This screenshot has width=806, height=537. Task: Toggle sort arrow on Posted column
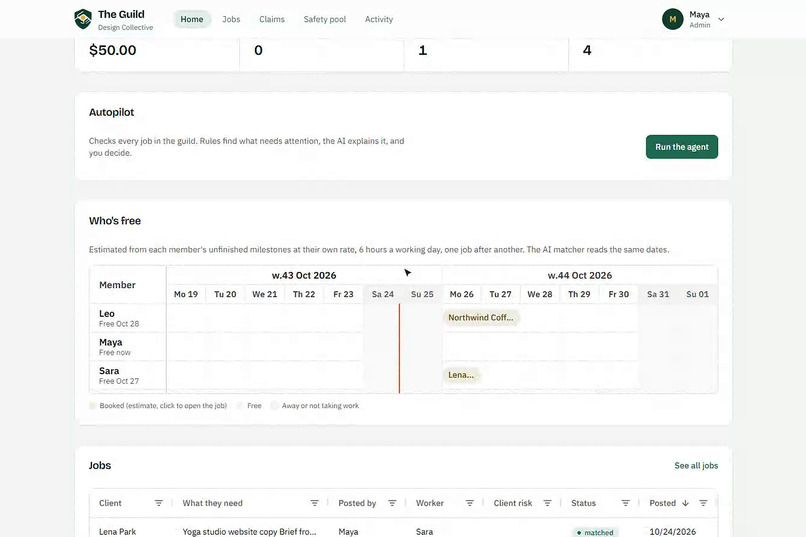(685, 503)
